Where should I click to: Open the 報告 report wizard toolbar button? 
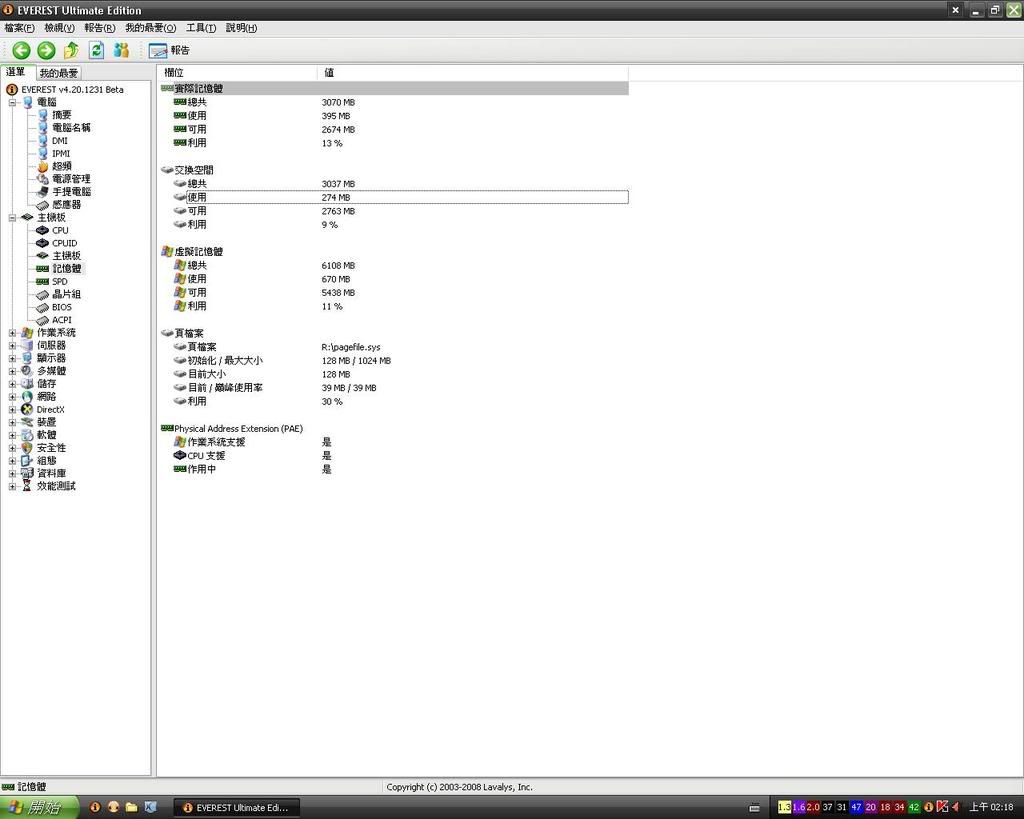[169, 50]
